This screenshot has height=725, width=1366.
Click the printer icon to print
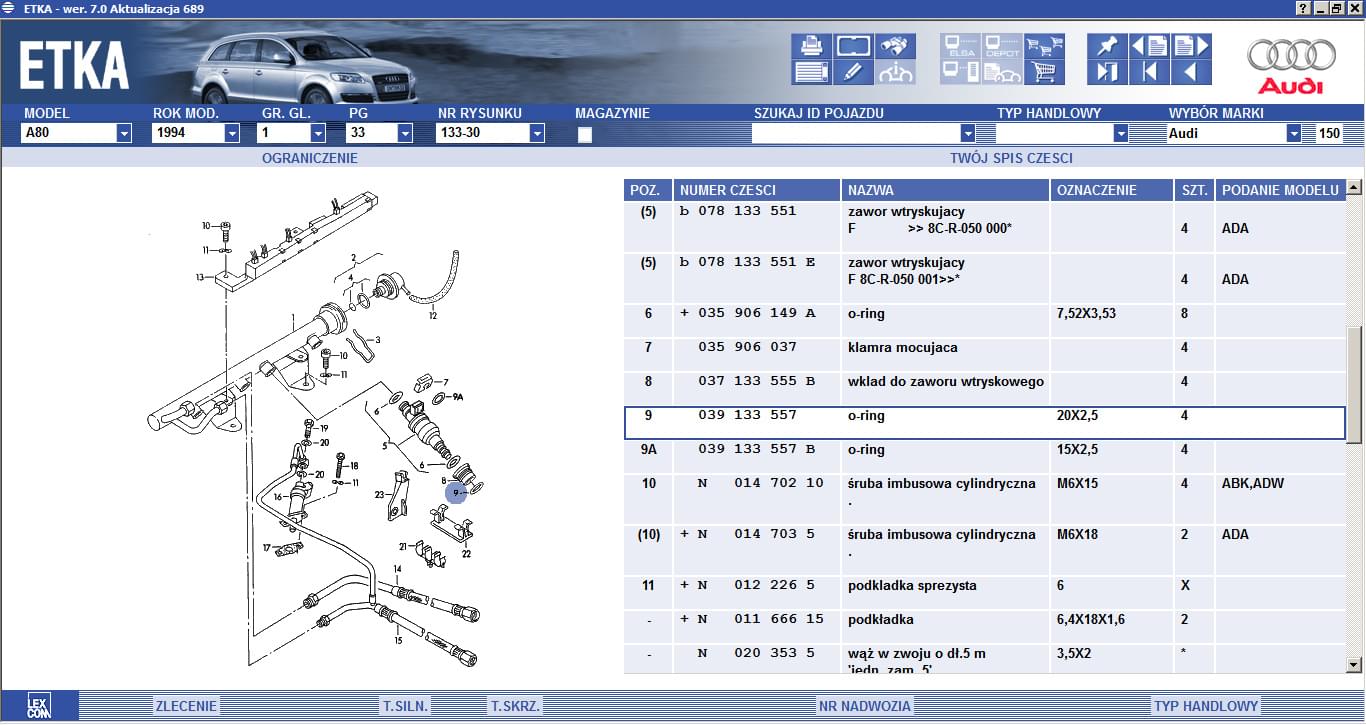coord(811,46)
